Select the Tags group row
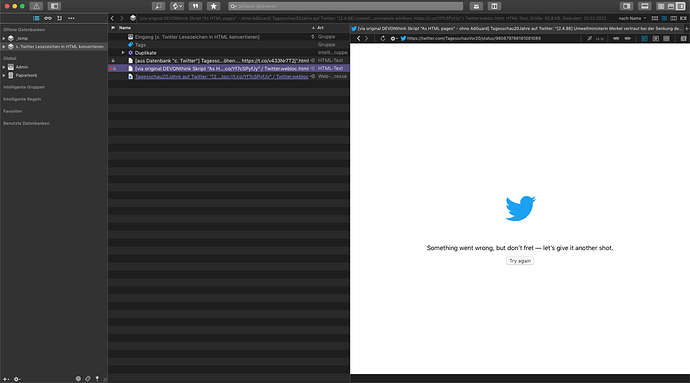690x383 pixels. (229, 45)
